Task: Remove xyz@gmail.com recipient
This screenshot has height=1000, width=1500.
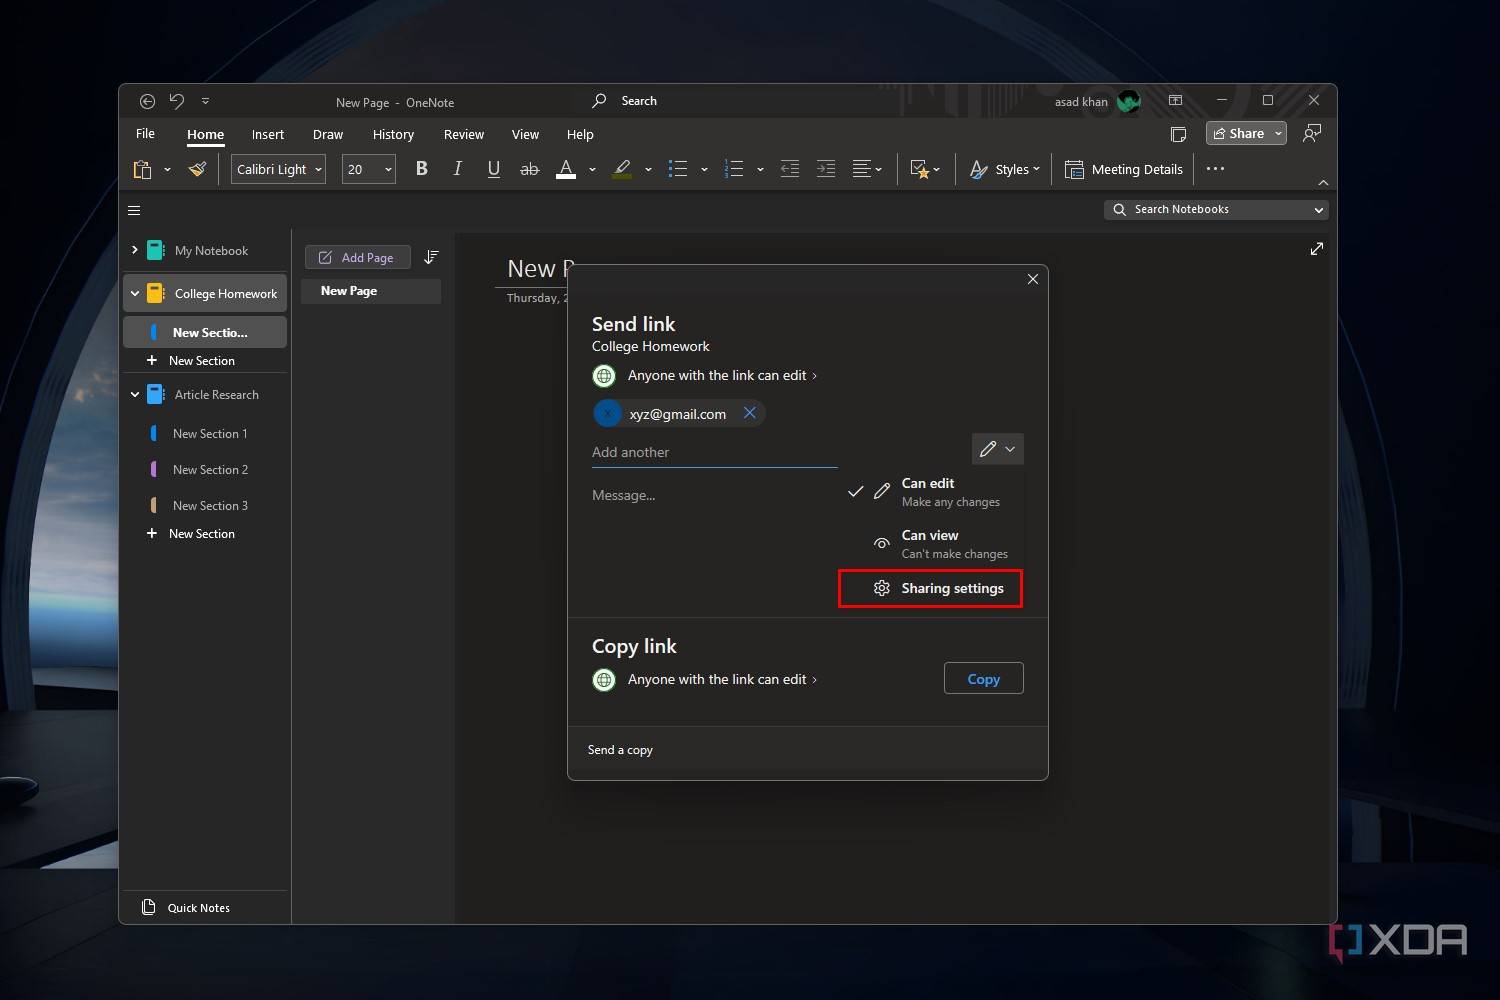Action: tap(750, 413)
